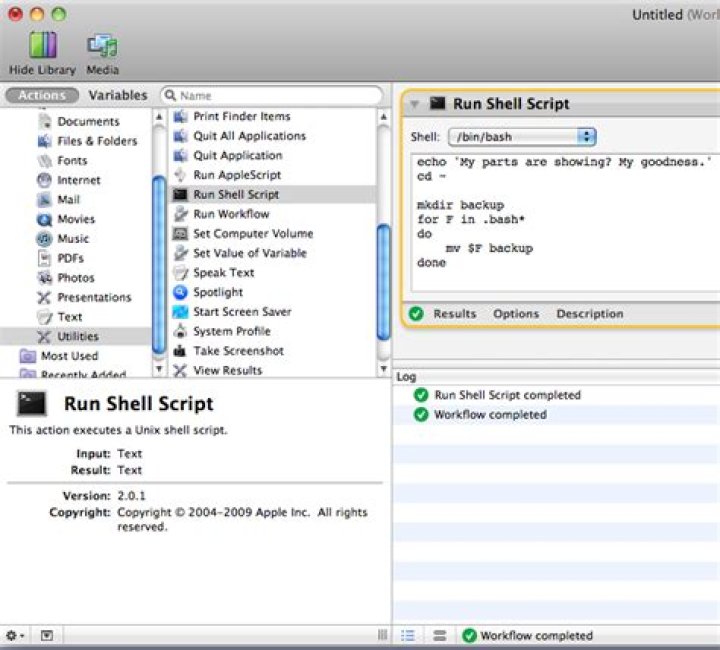Click the split view resize handle in bottom bar
Screen dimensions: 720x650
point(382,635)
